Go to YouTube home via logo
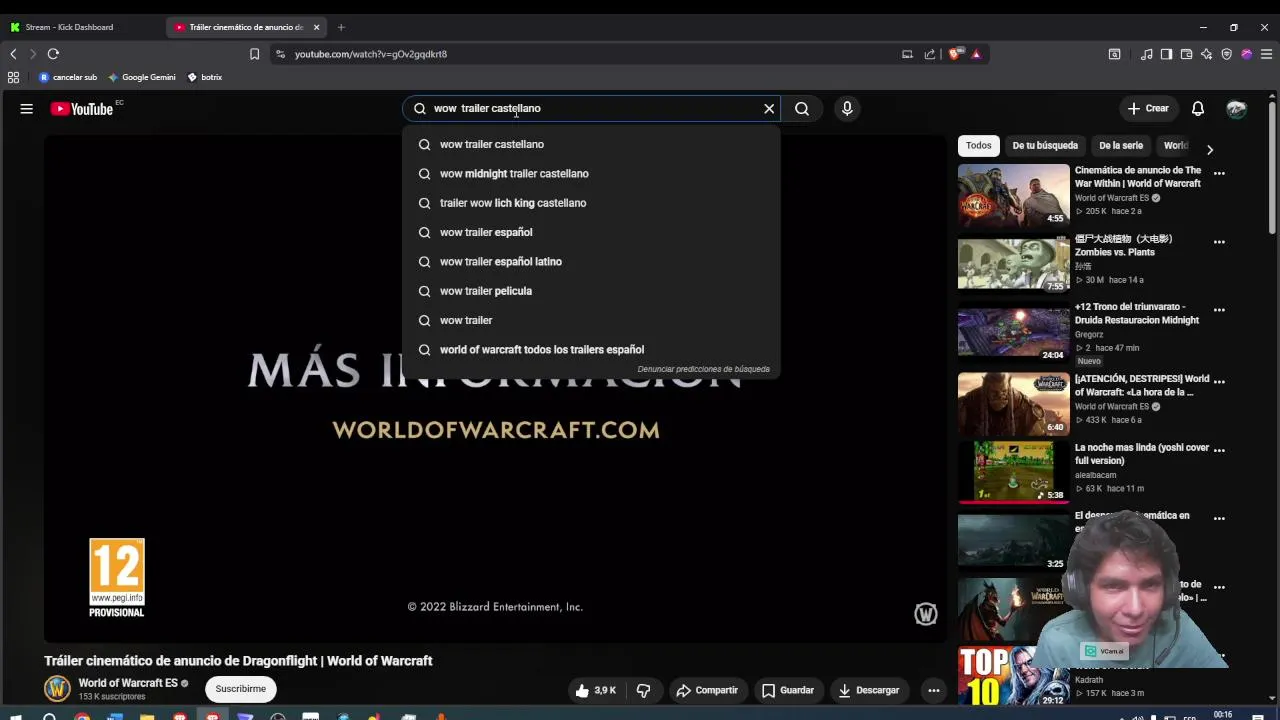 (82, 109)
